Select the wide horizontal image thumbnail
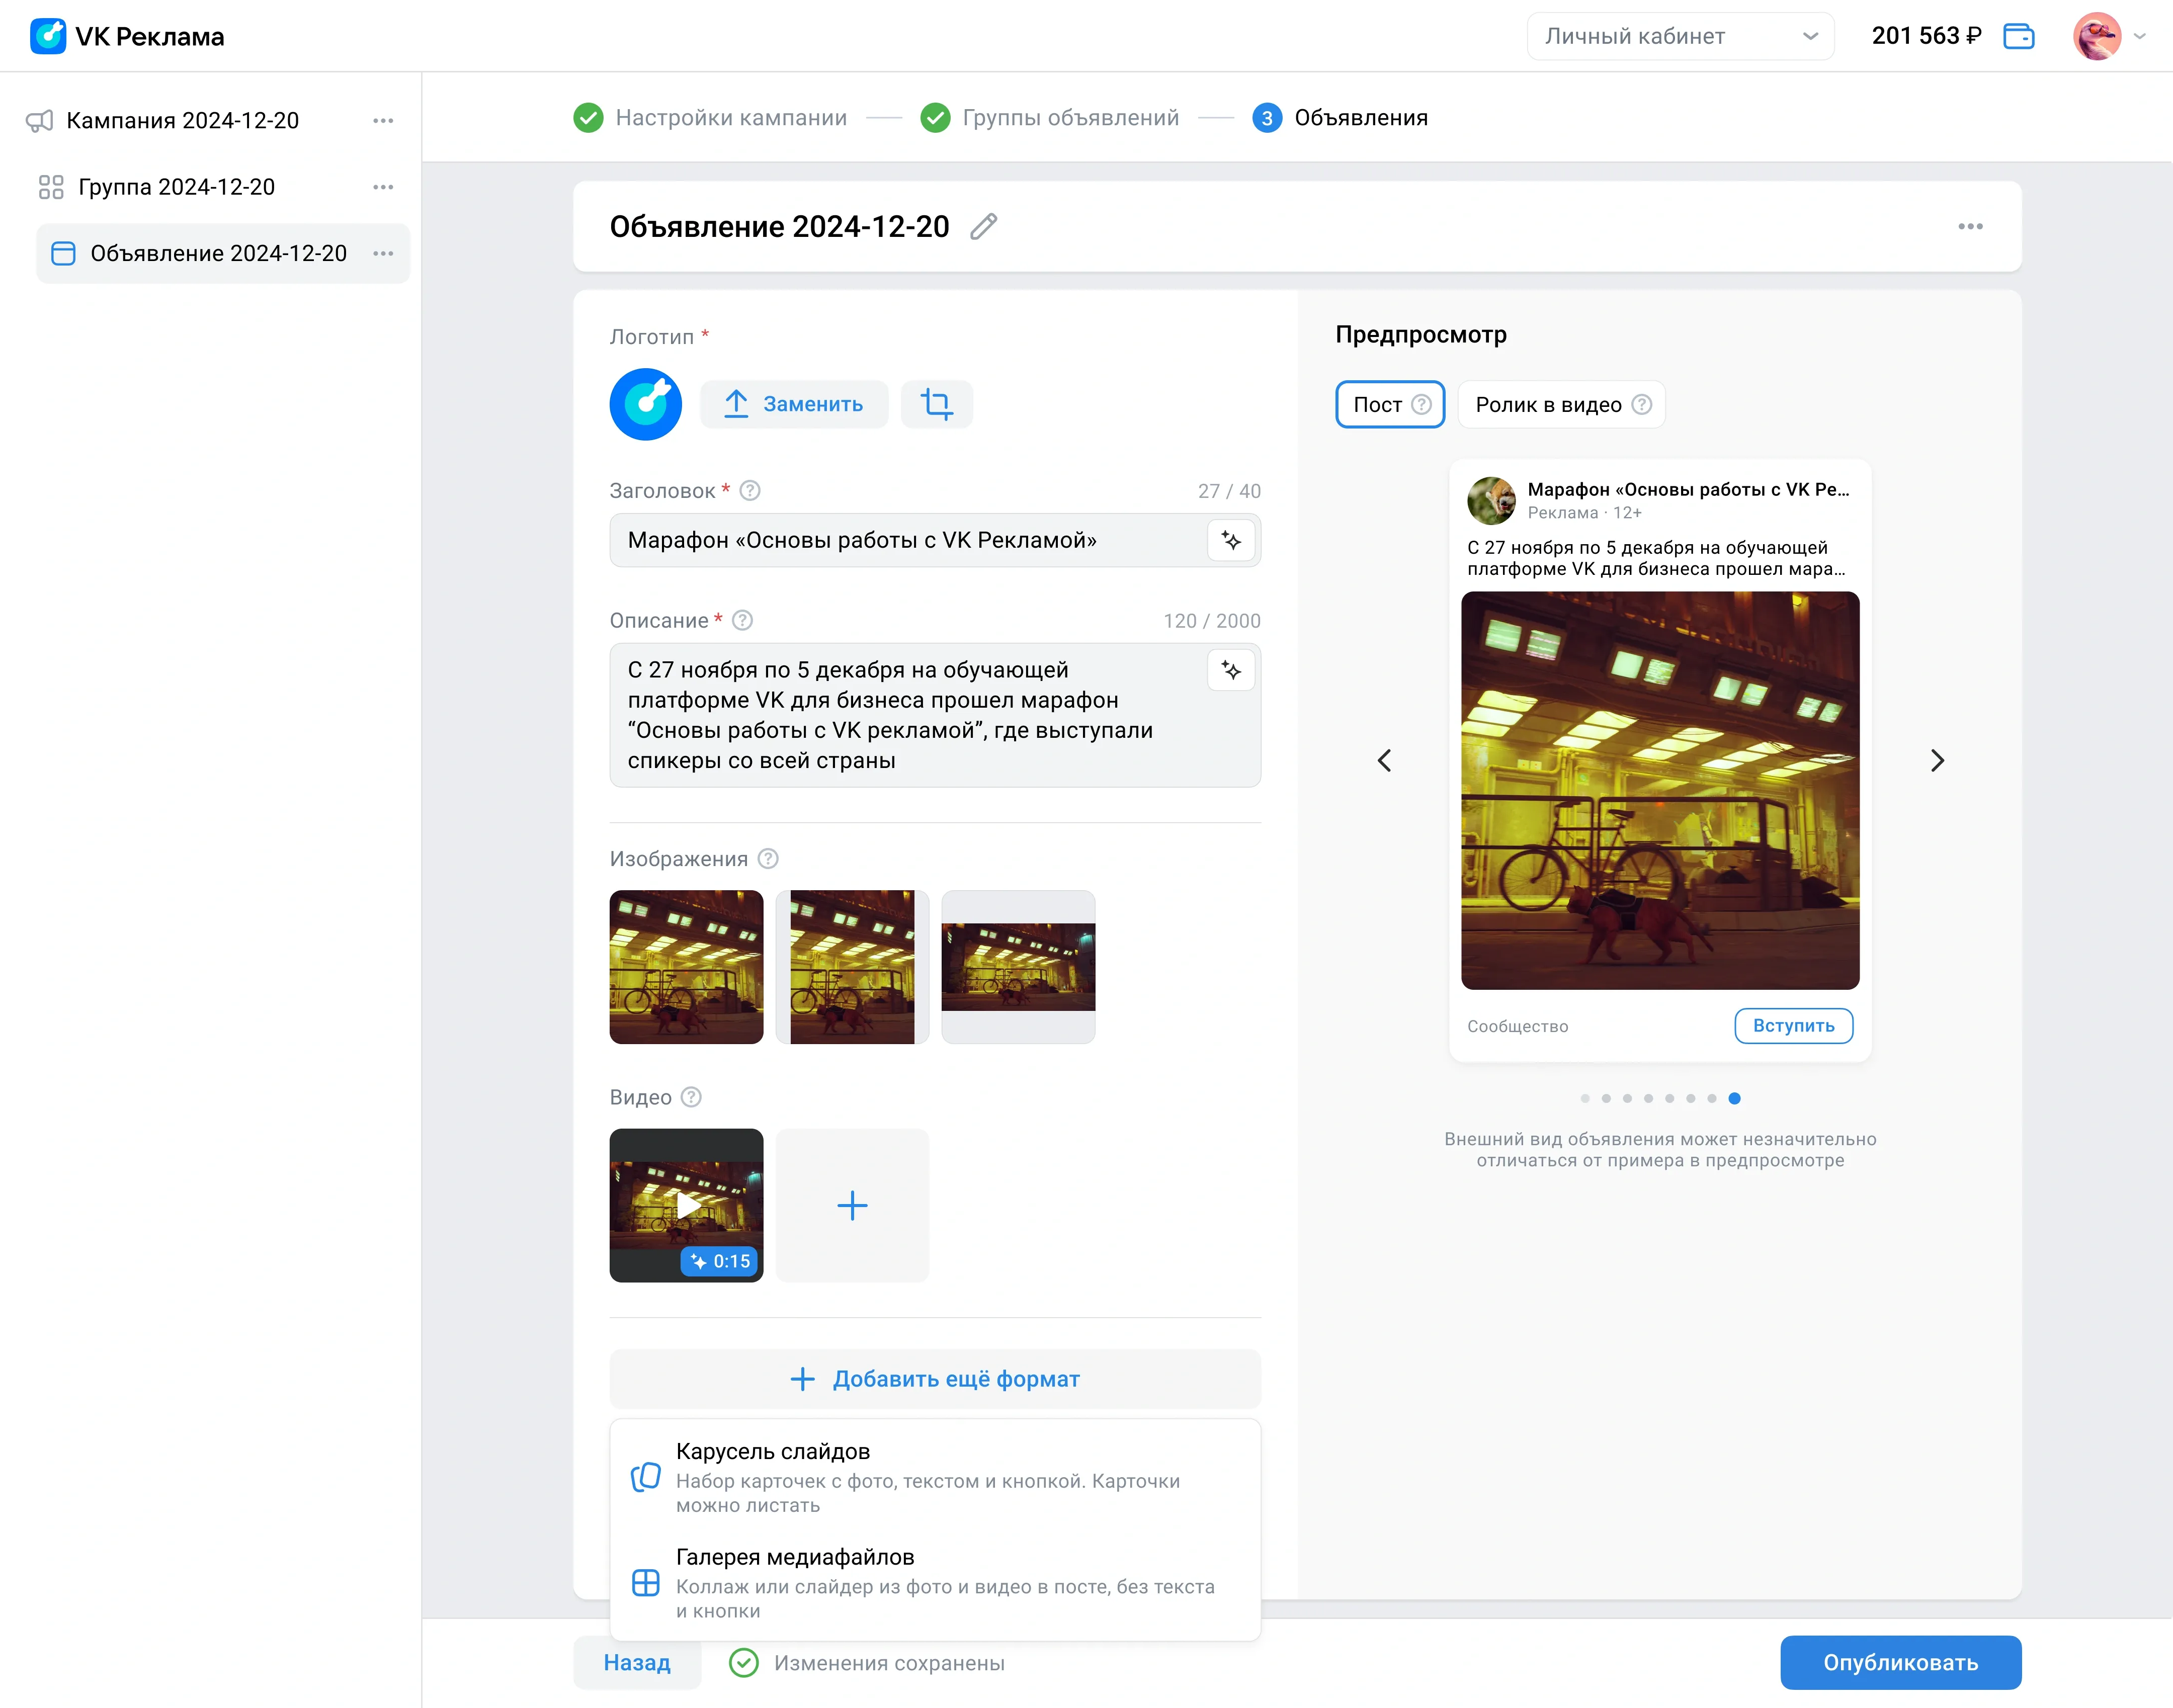Viewport: 2173px width, 1708px height. point(1018,967)
